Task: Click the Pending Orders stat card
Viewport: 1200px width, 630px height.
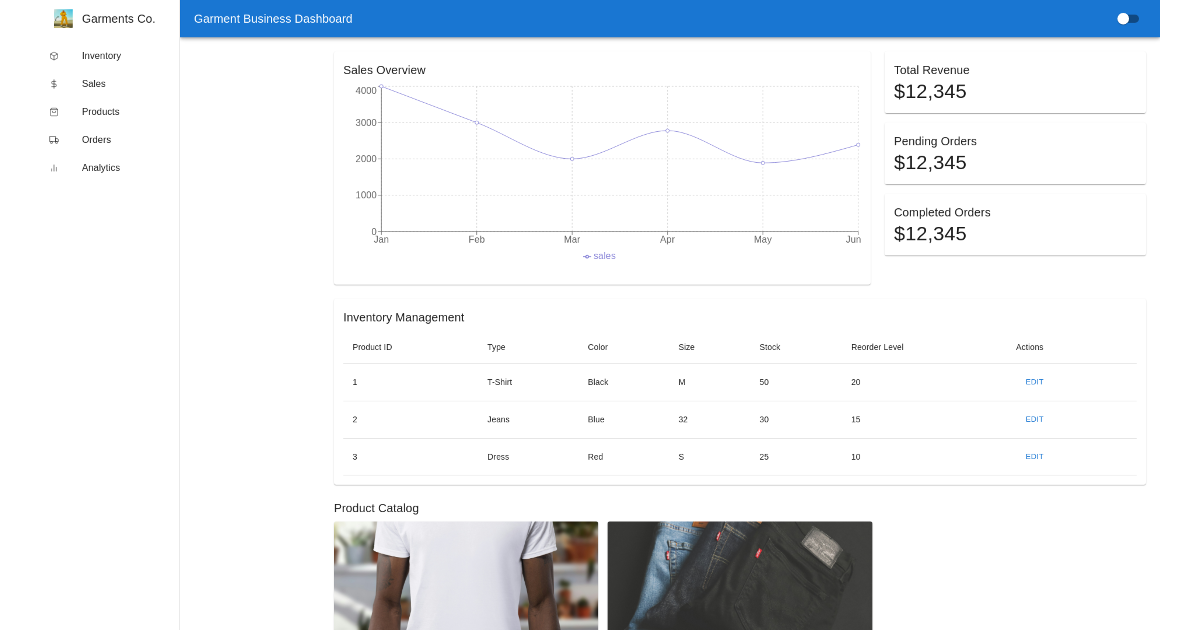Action: (1014, 152)
